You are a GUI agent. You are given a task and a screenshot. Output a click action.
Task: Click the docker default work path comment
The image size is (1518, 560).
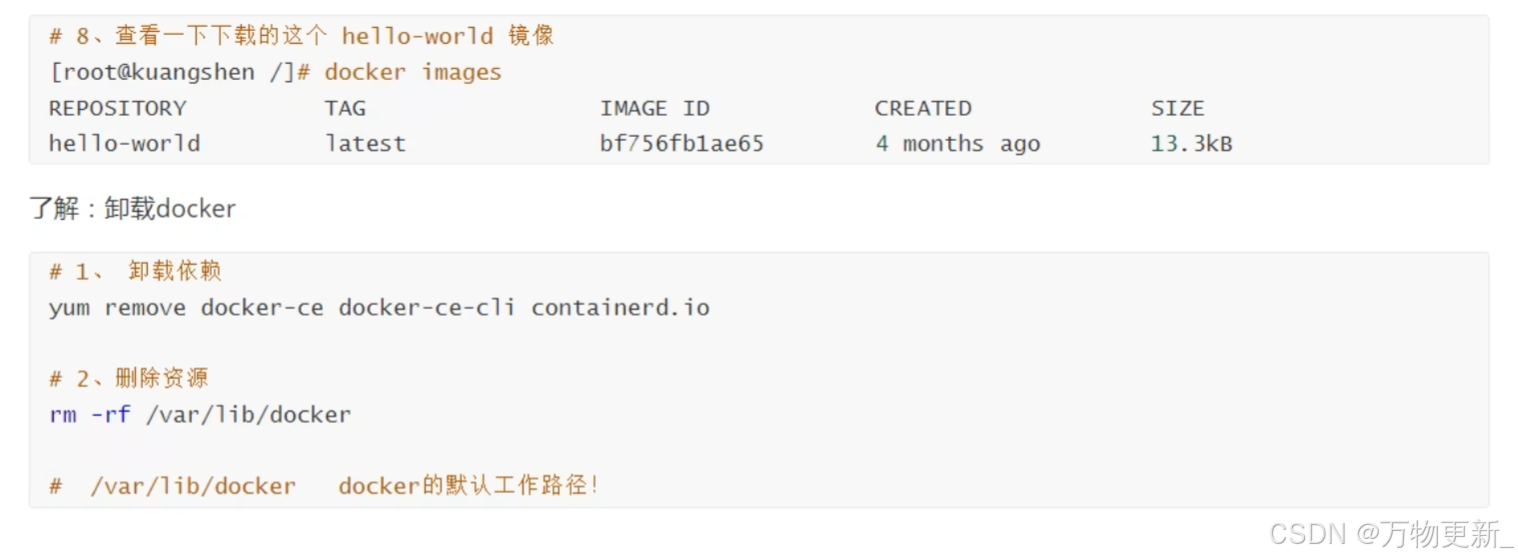coord(324,487)
